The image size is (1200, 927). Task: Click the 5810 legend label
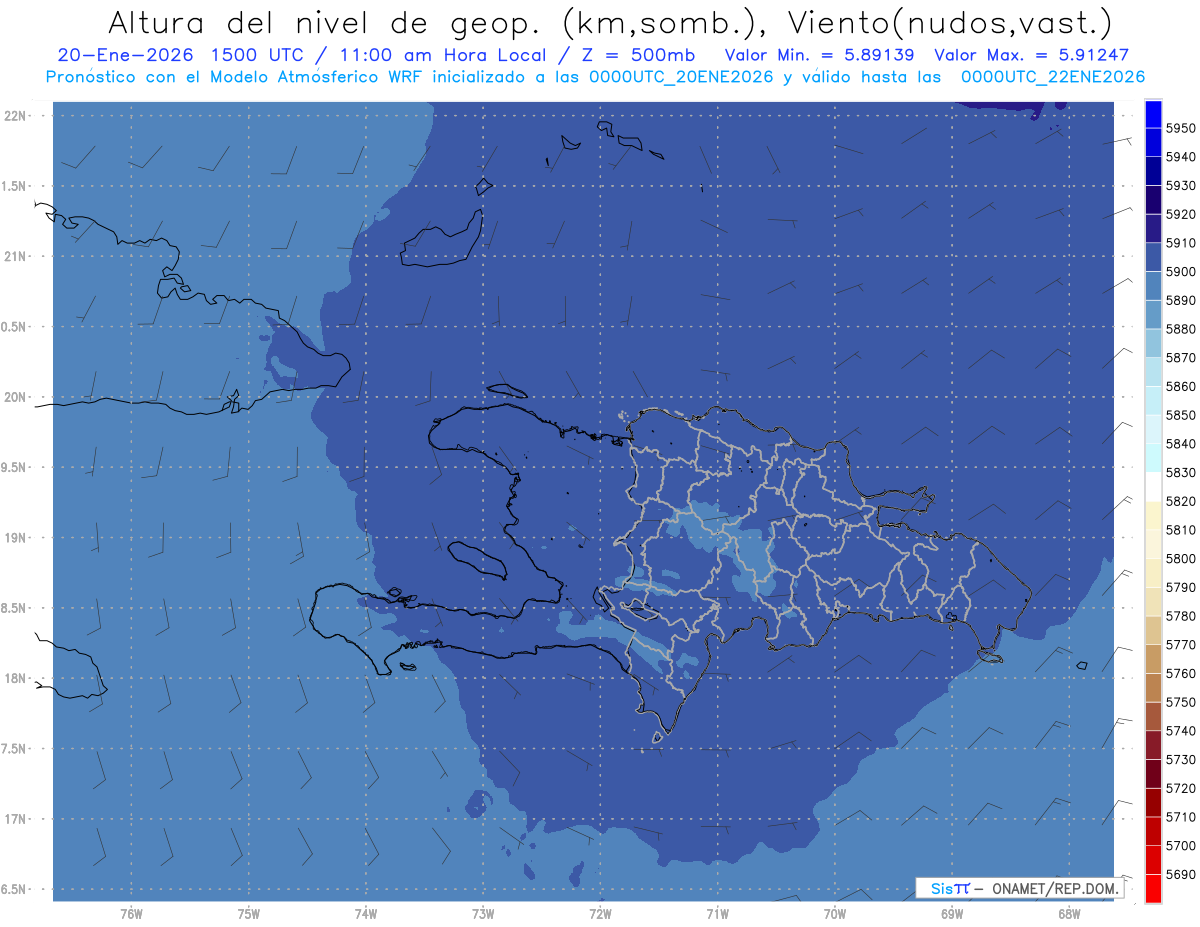point(1180,530)
